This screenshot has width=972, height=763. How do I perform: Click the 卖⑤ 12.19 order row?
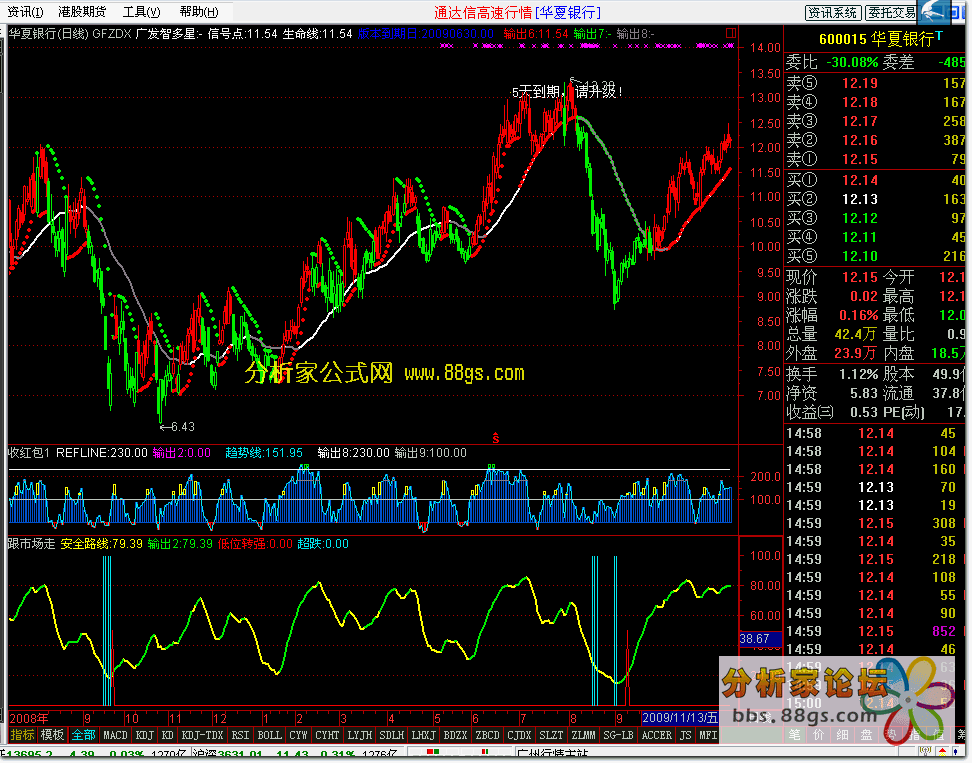click(875, 83)
